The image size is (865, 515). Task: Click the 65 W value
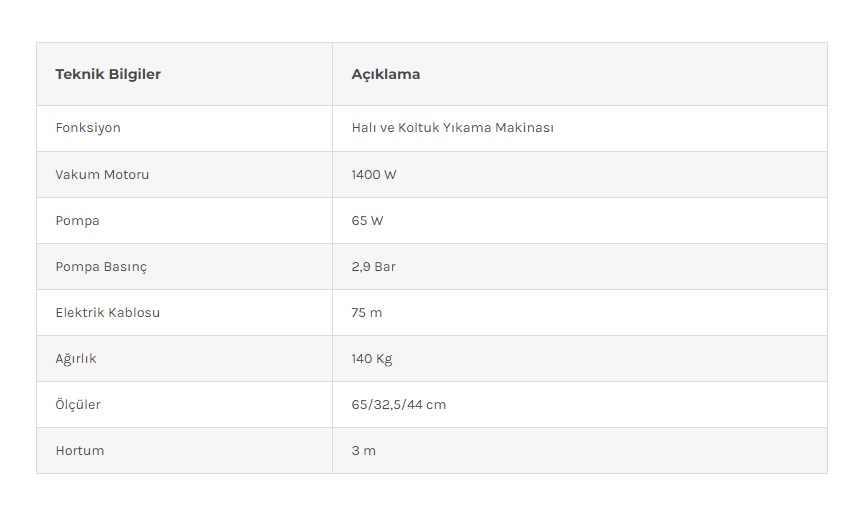tap(367, 221)
